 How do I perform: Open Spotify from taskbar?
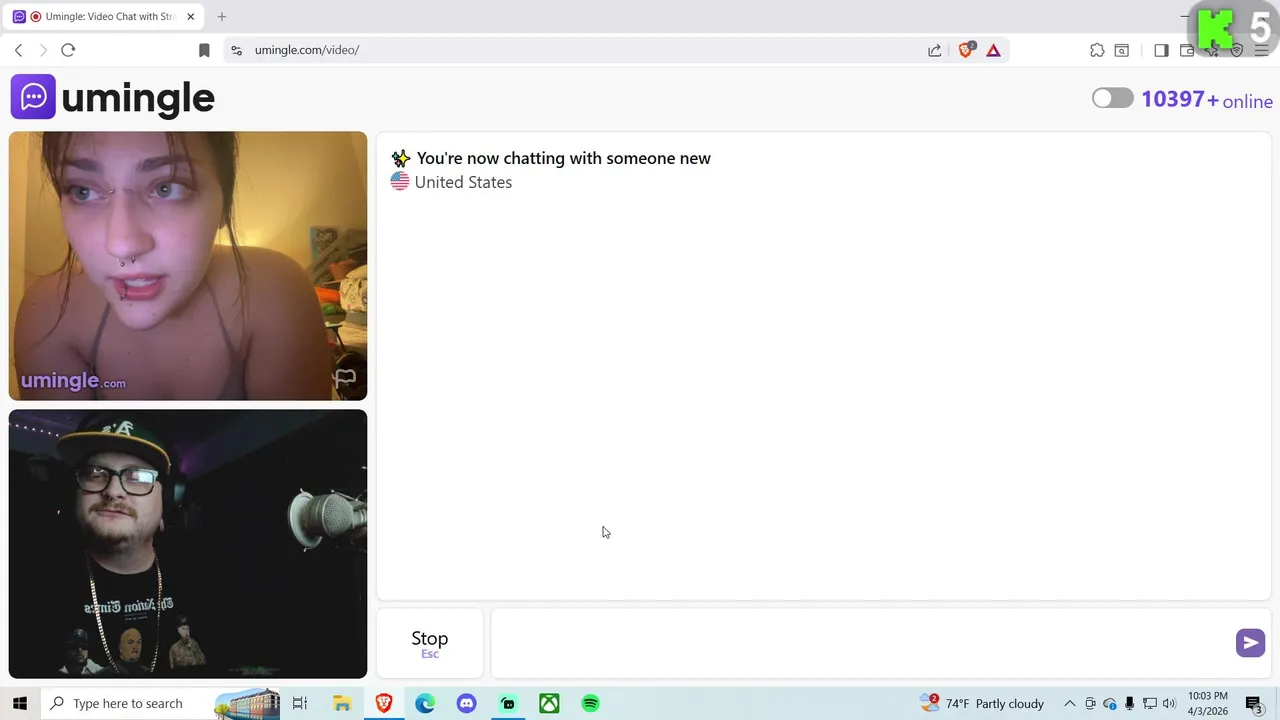tap(591, 703)
